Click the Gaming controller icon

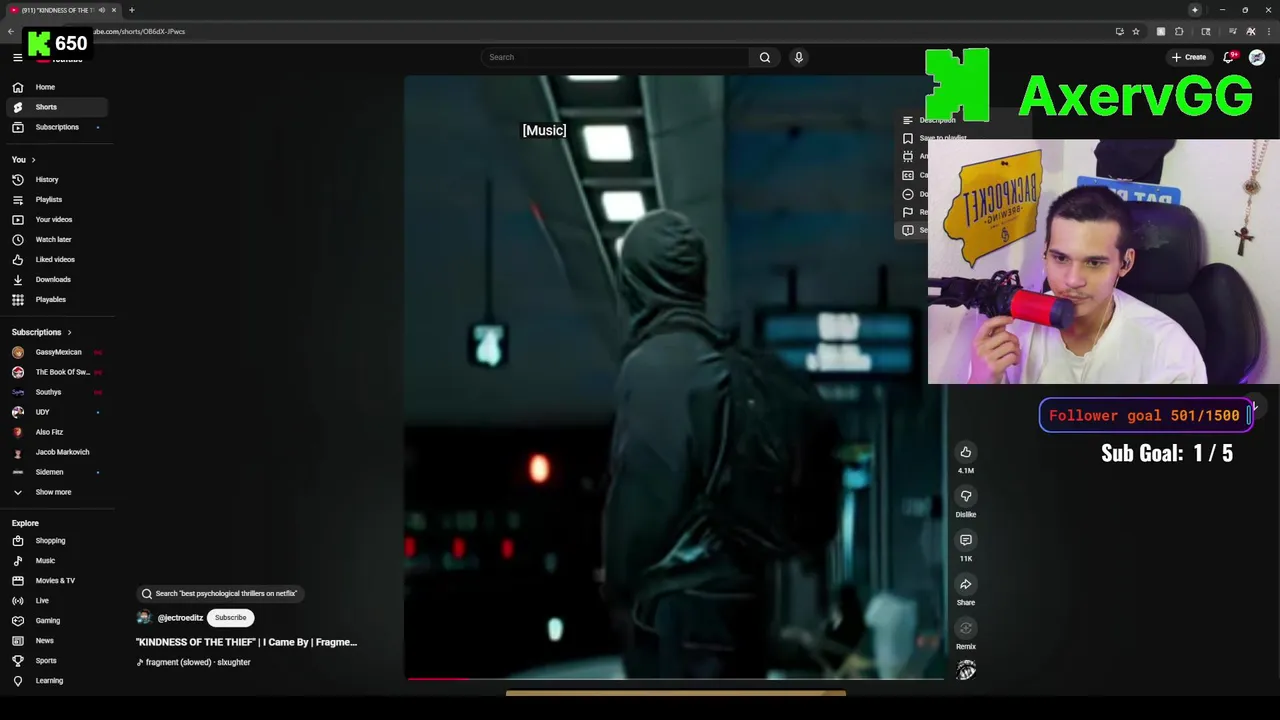click(x=18, y=621)
